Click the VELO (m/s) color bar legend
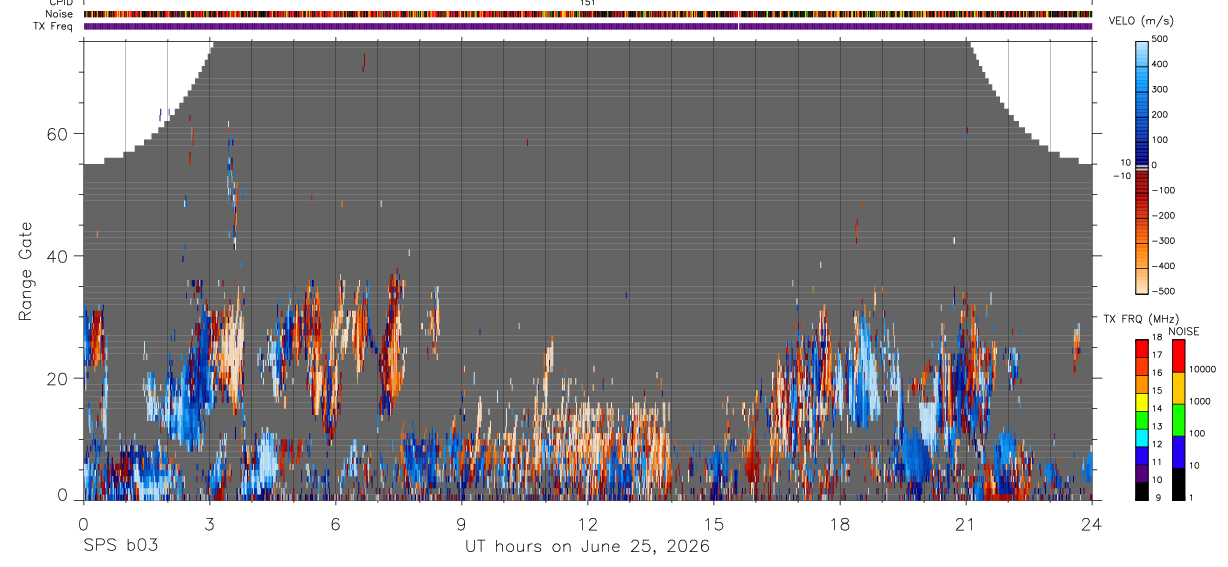Image resolution: width=1228 pixels, height=567 pixels. pos(1142,165)
